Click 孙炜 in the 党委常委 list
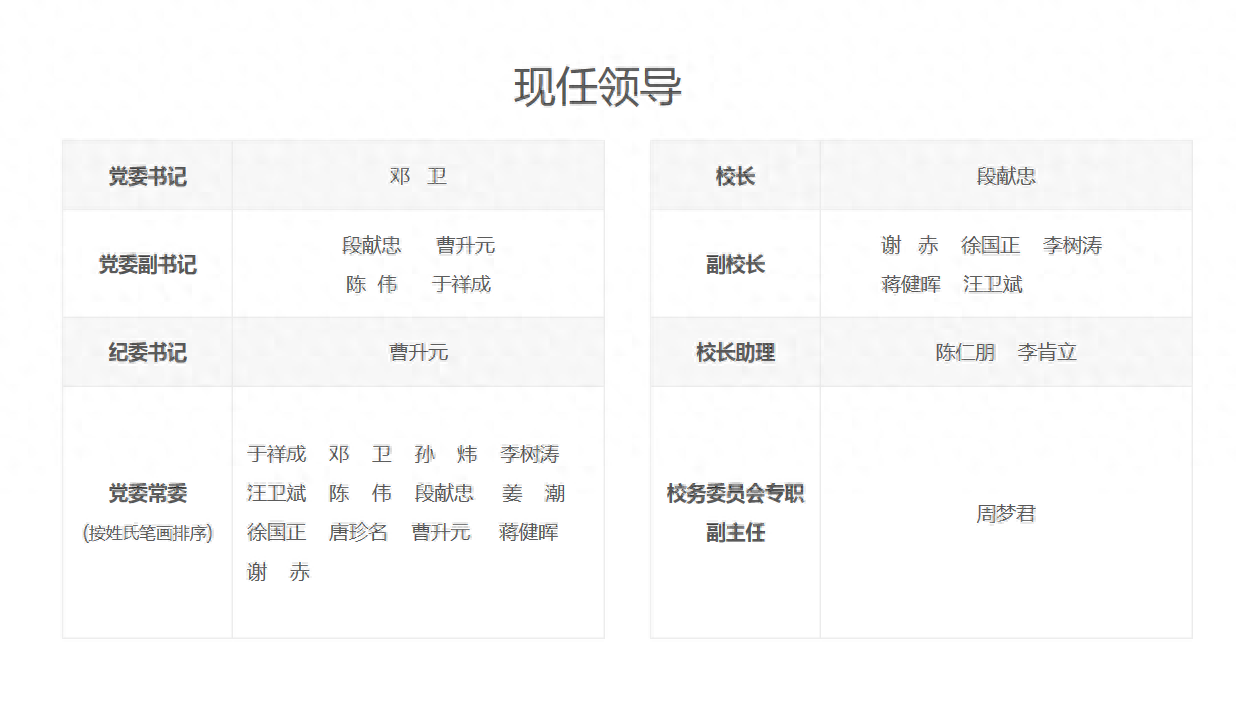The image size is (1236, 701). click(x=446, y=454)
